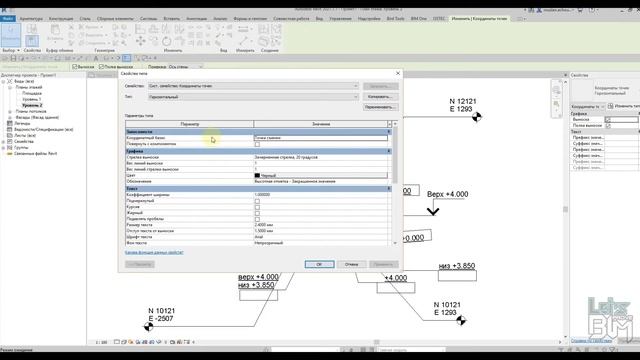Image resolution: width=640 pixels, height=360 pixels.
Task: Click the Families (Семейства) icon in browser
Action: (x=10, y=141)
